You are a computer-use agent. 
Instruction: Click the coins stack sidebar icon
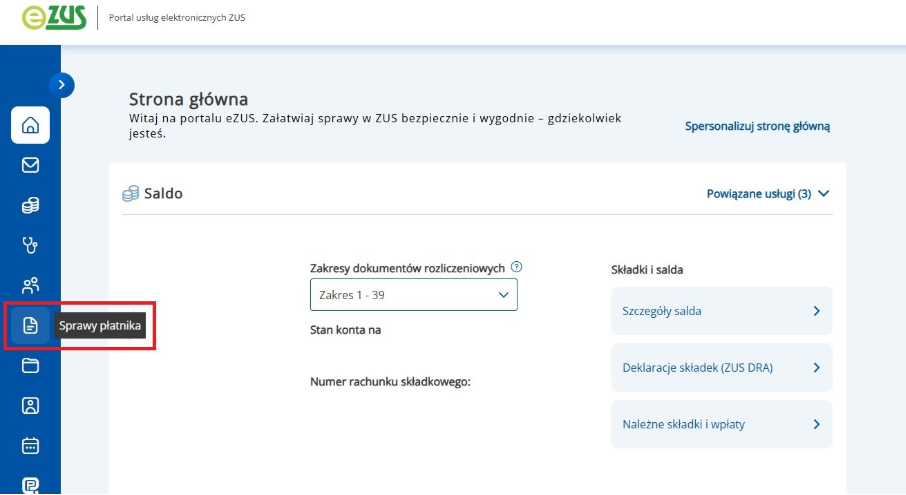click(30, 205)
